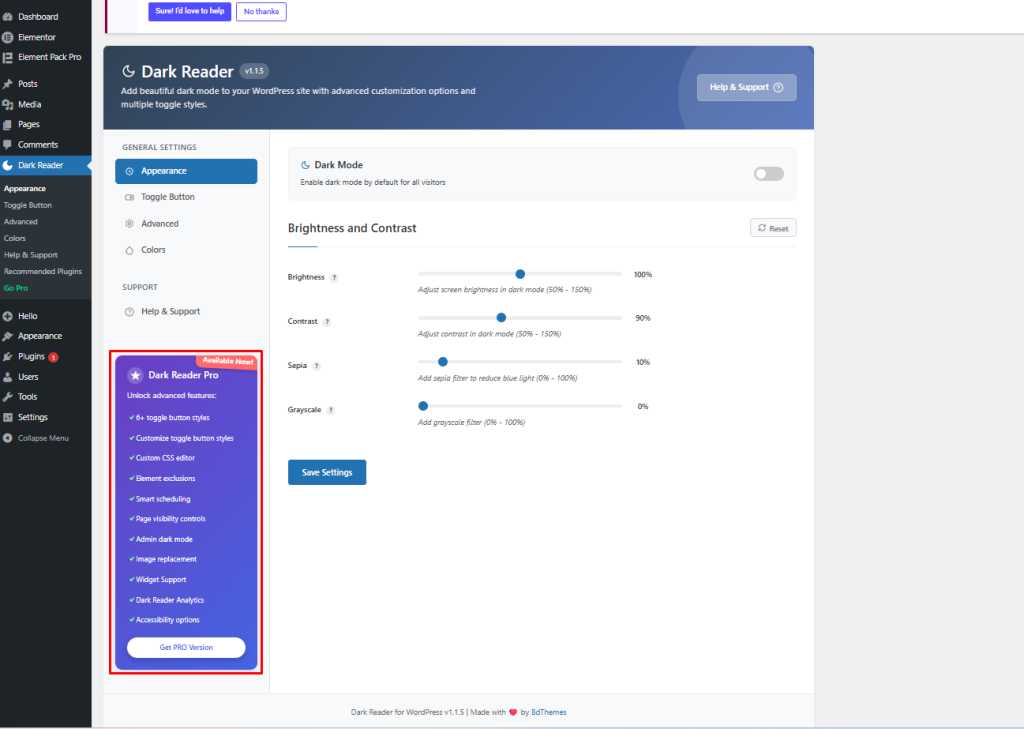Open Advanced in Dark Reader submenu
This screenshot has width=1024, height=729.
[21, 222]
